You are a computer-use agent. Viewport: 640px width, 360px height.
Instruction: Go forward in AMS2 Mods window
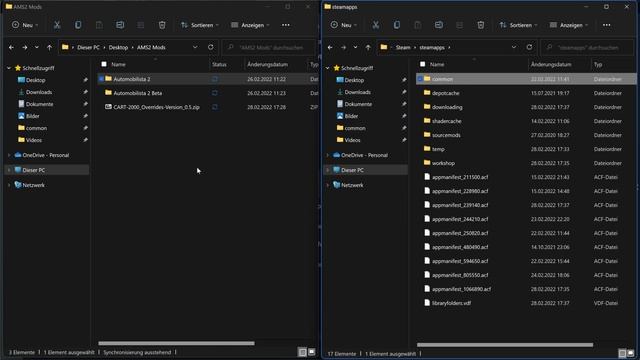25,47
